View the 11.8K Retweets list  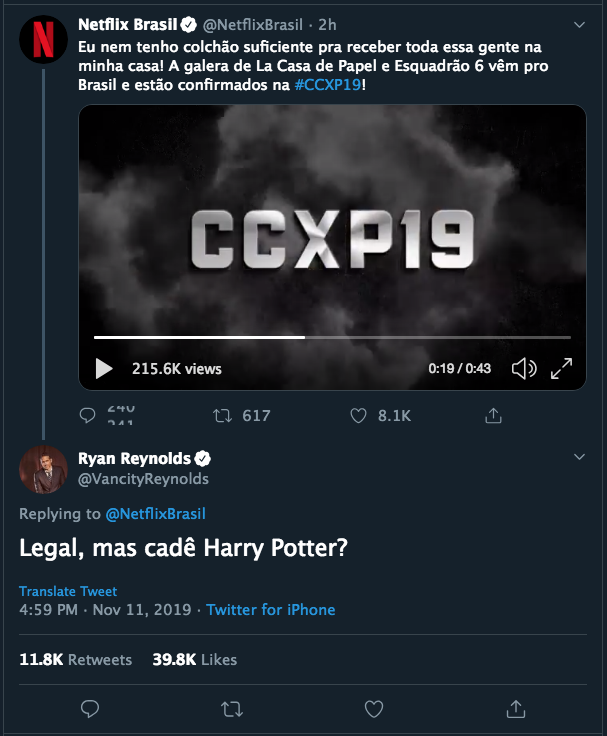click(x=76, y=660)
